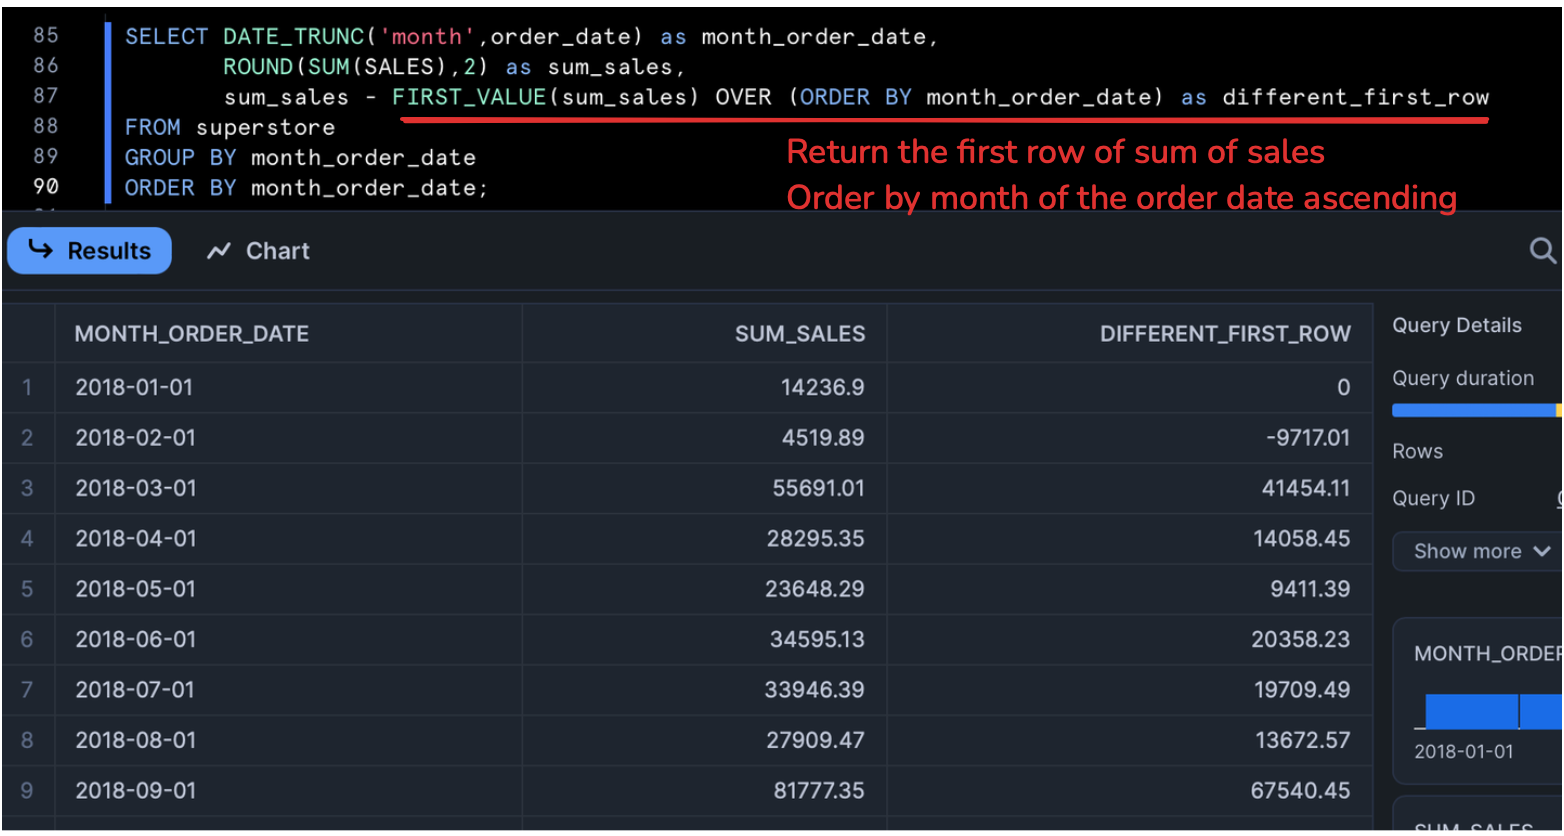This screenshot has width=1564, height=836.
Task: Select the cell containing 2018-03-01
Action: coord(136,488)
